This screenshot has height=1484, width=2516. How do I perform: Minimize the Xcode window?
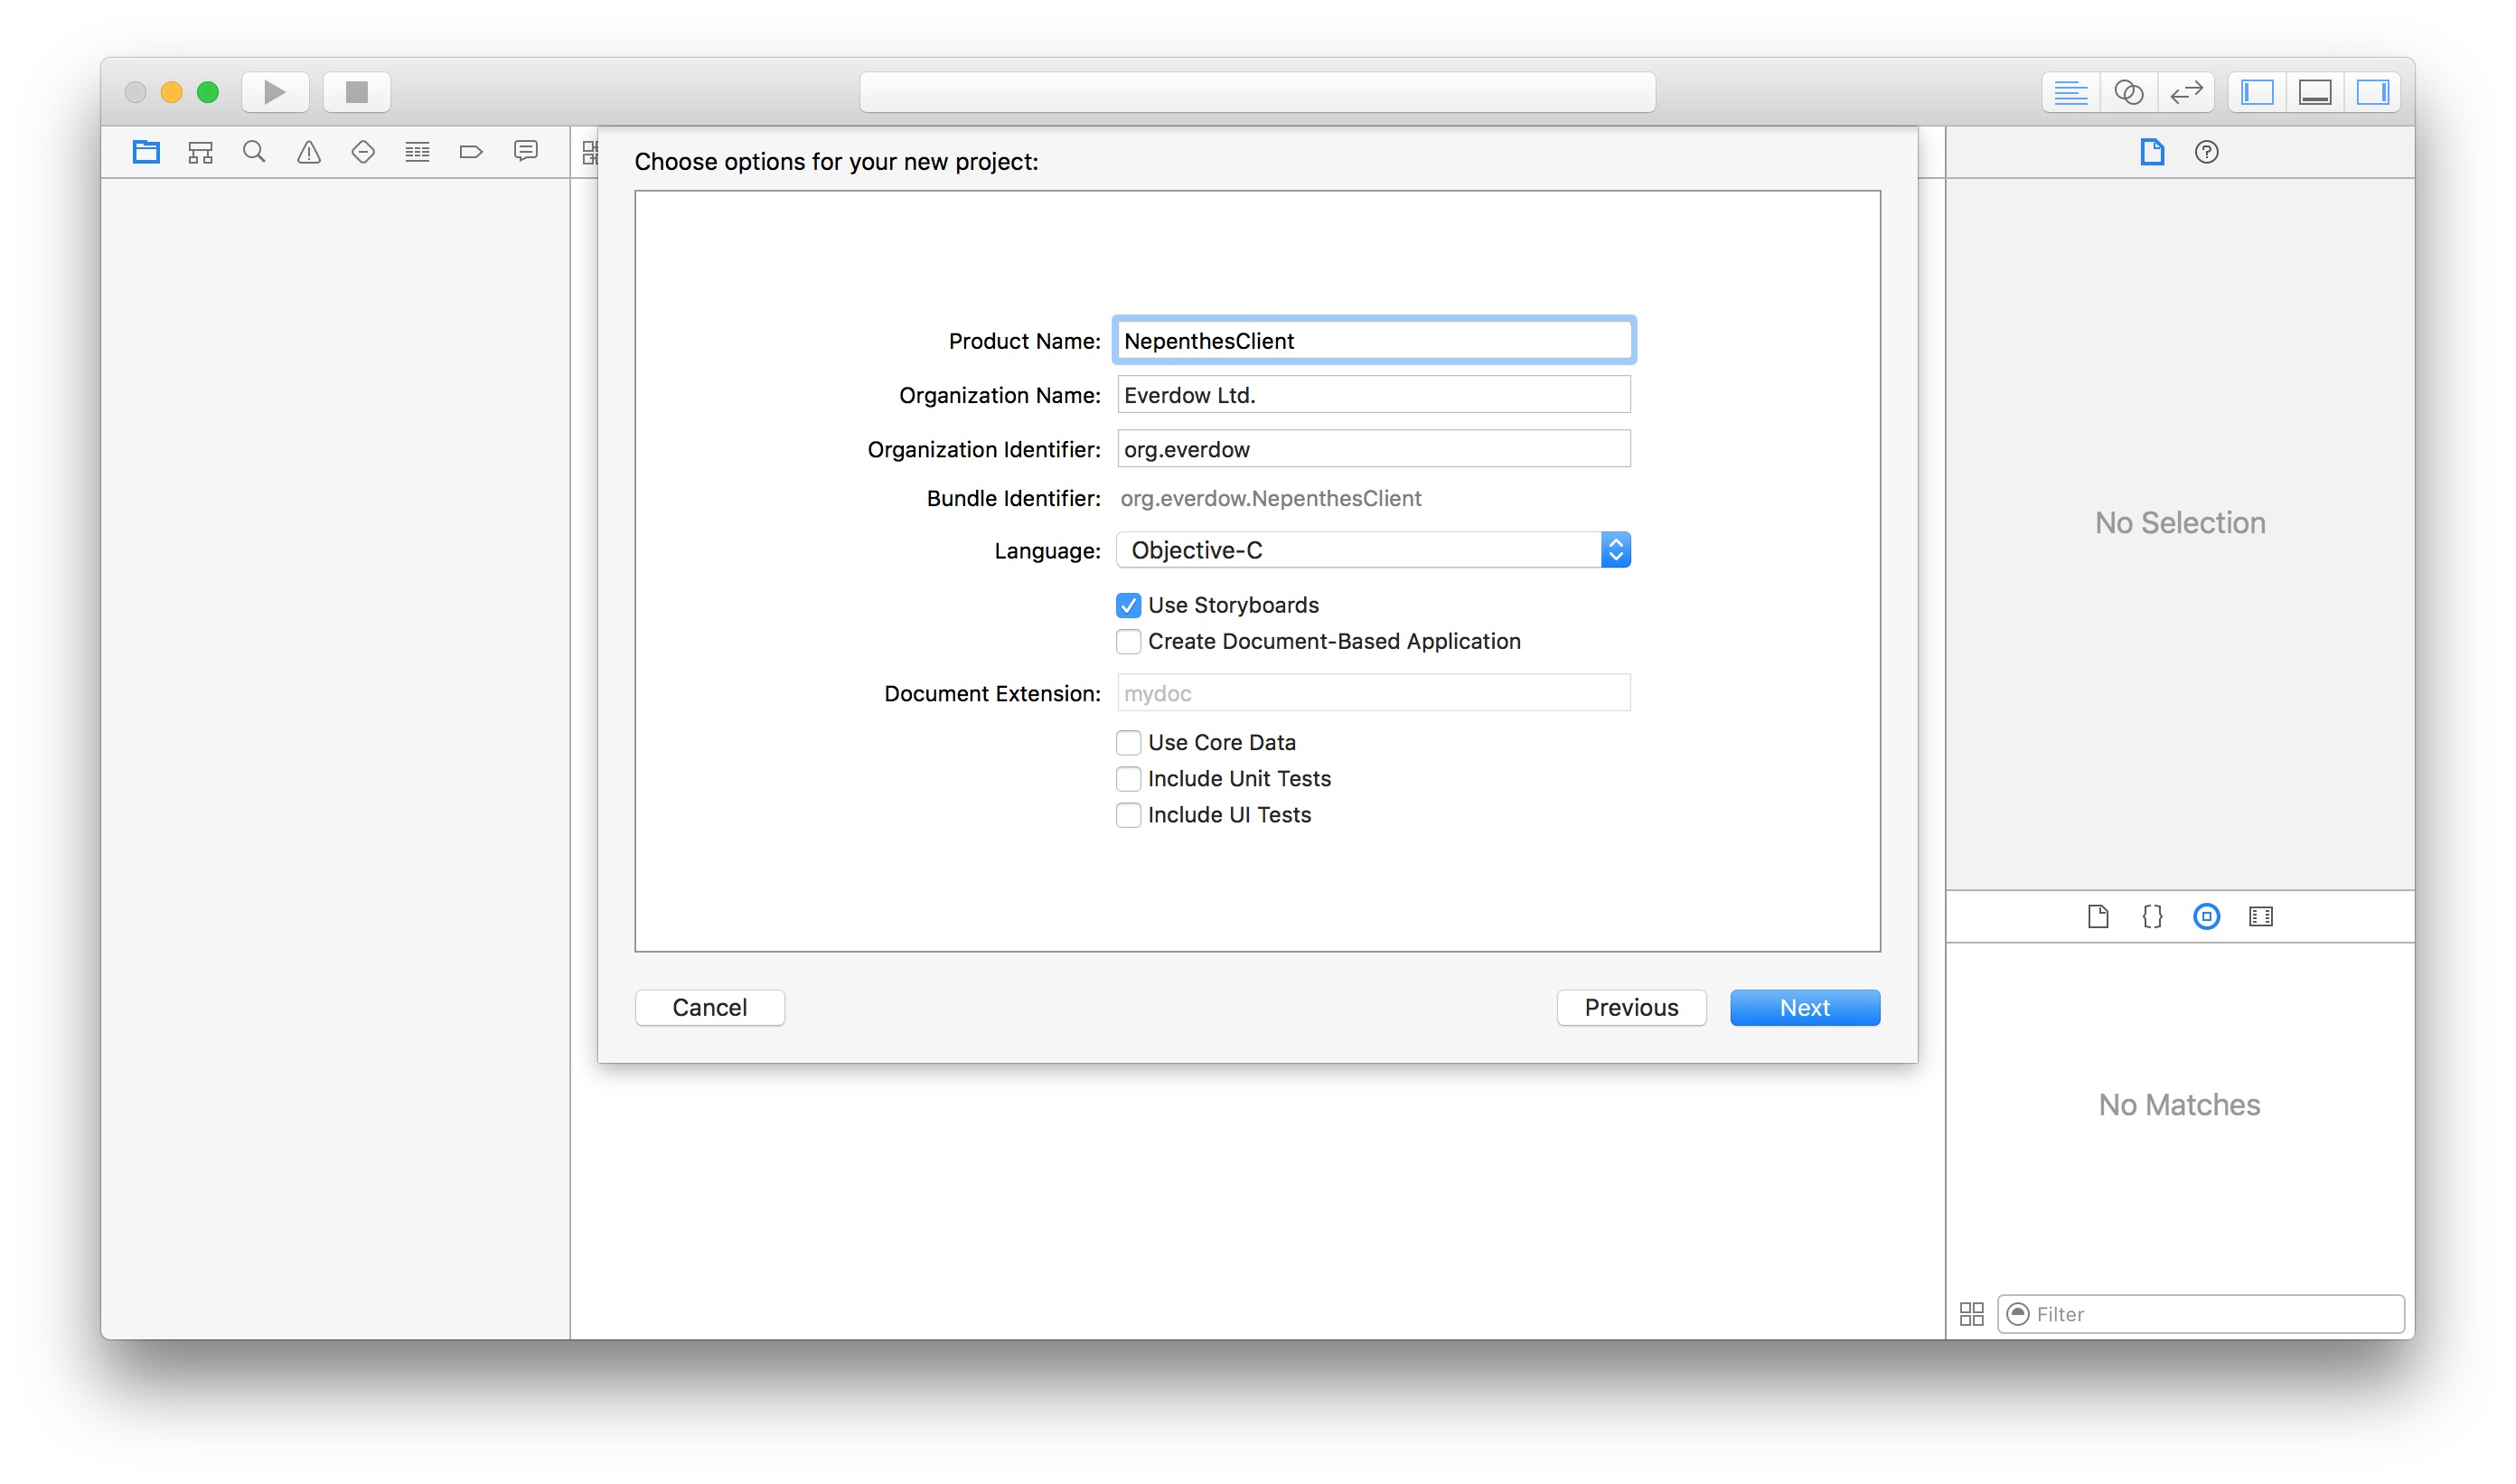[172, 92]
